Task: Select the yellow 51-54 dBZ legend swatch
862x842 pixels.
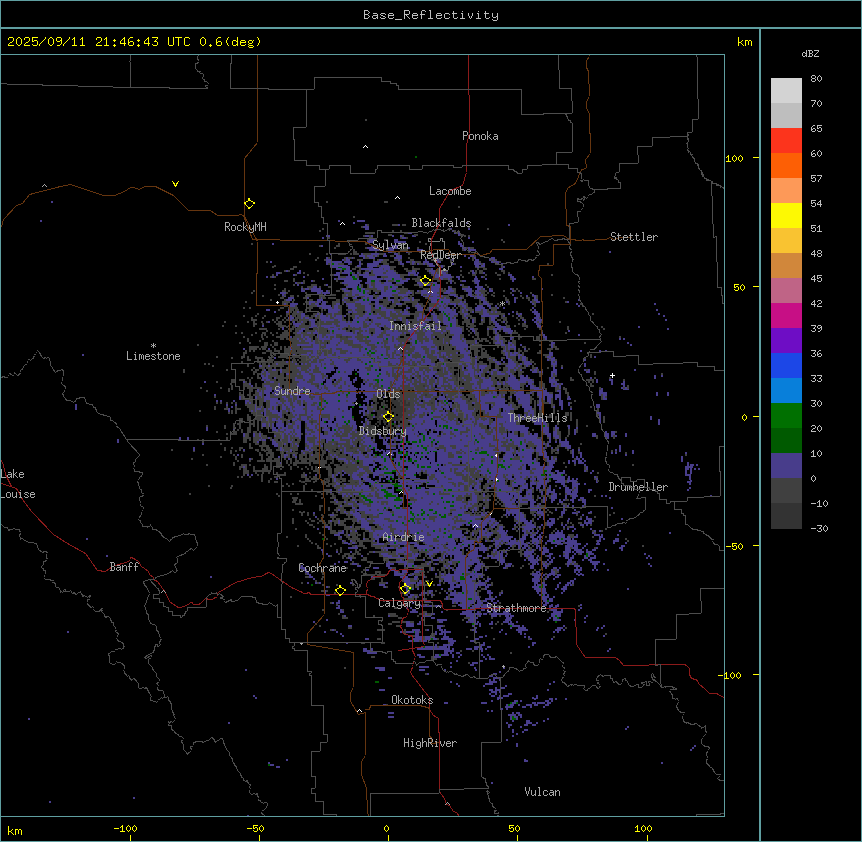Action: tap(786, 215)
